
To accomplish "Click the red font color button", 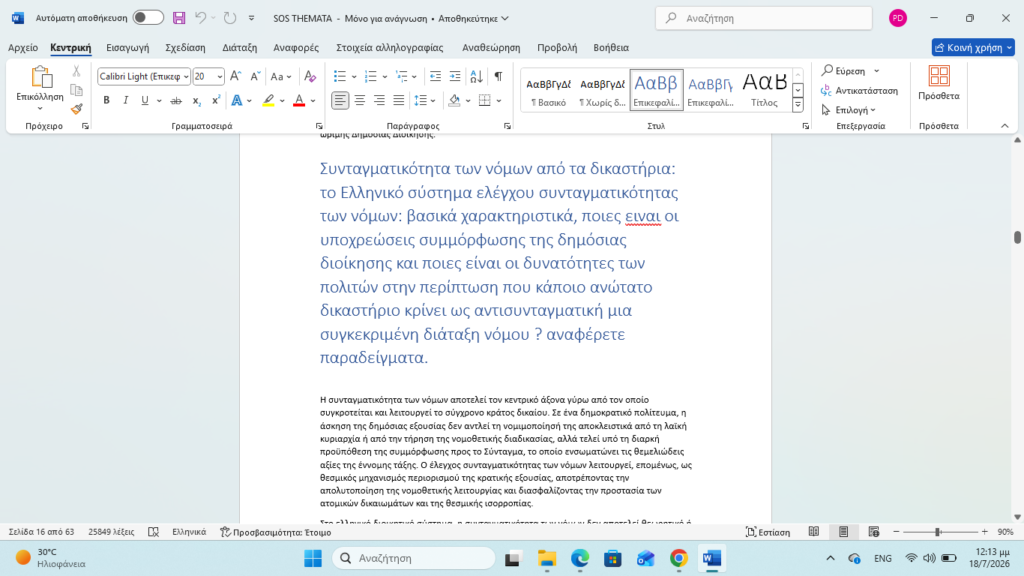I will coord(299,101).
